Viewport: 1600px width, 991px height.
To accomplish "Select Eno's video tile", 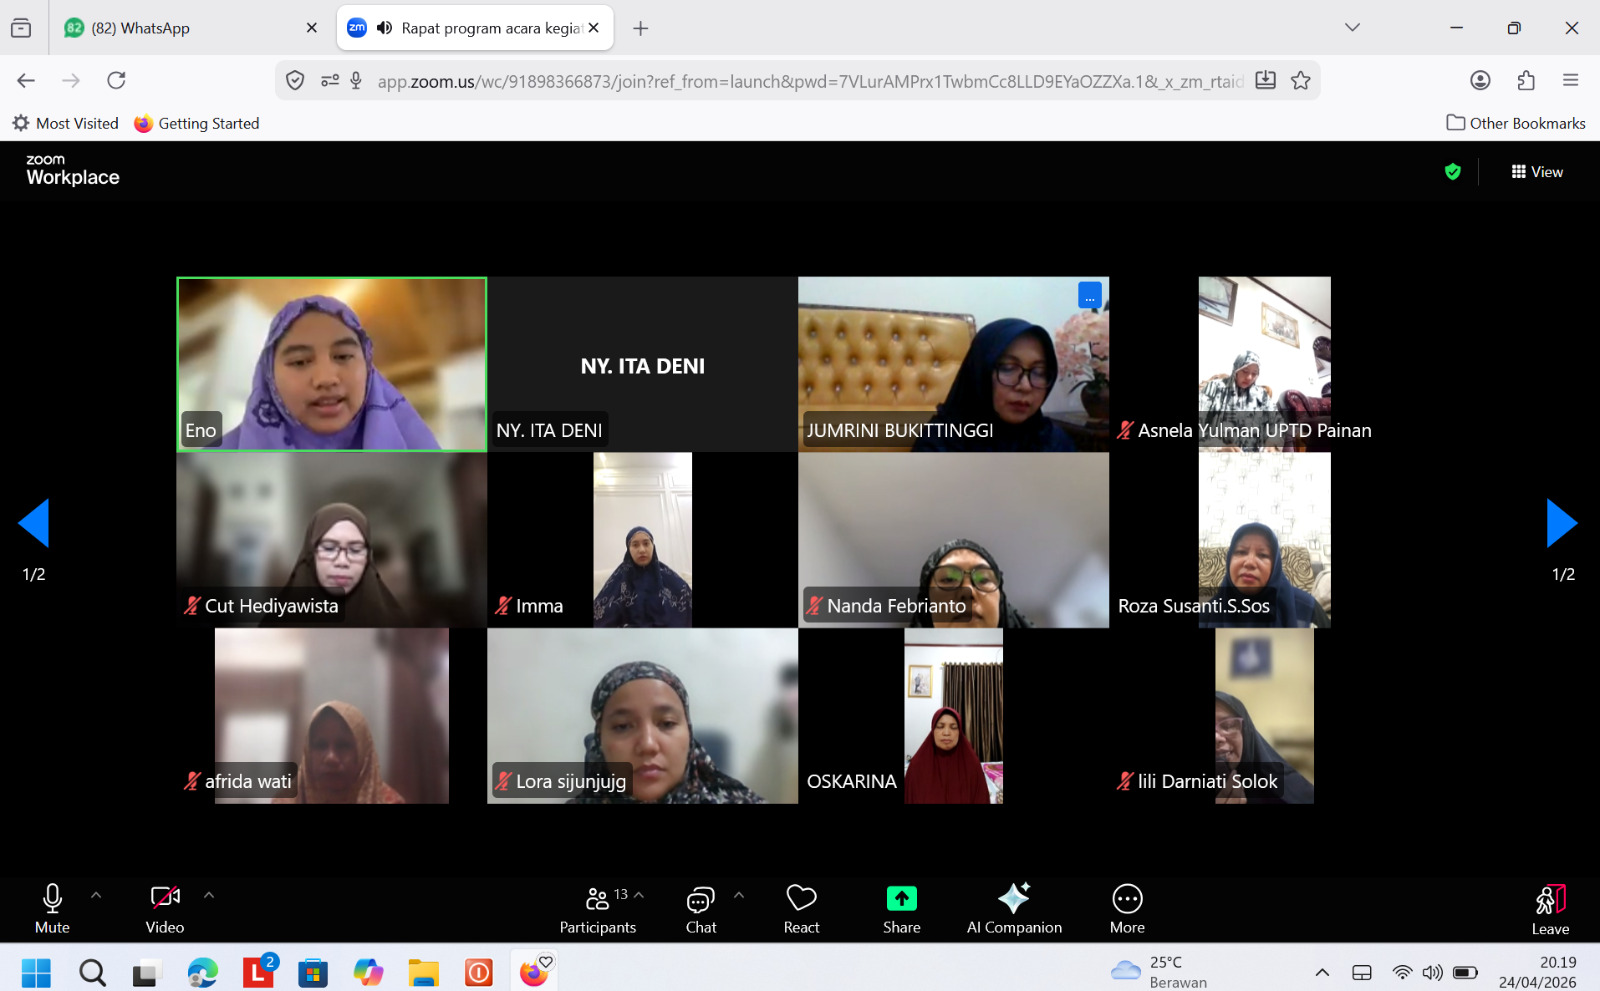I will 331,364.
